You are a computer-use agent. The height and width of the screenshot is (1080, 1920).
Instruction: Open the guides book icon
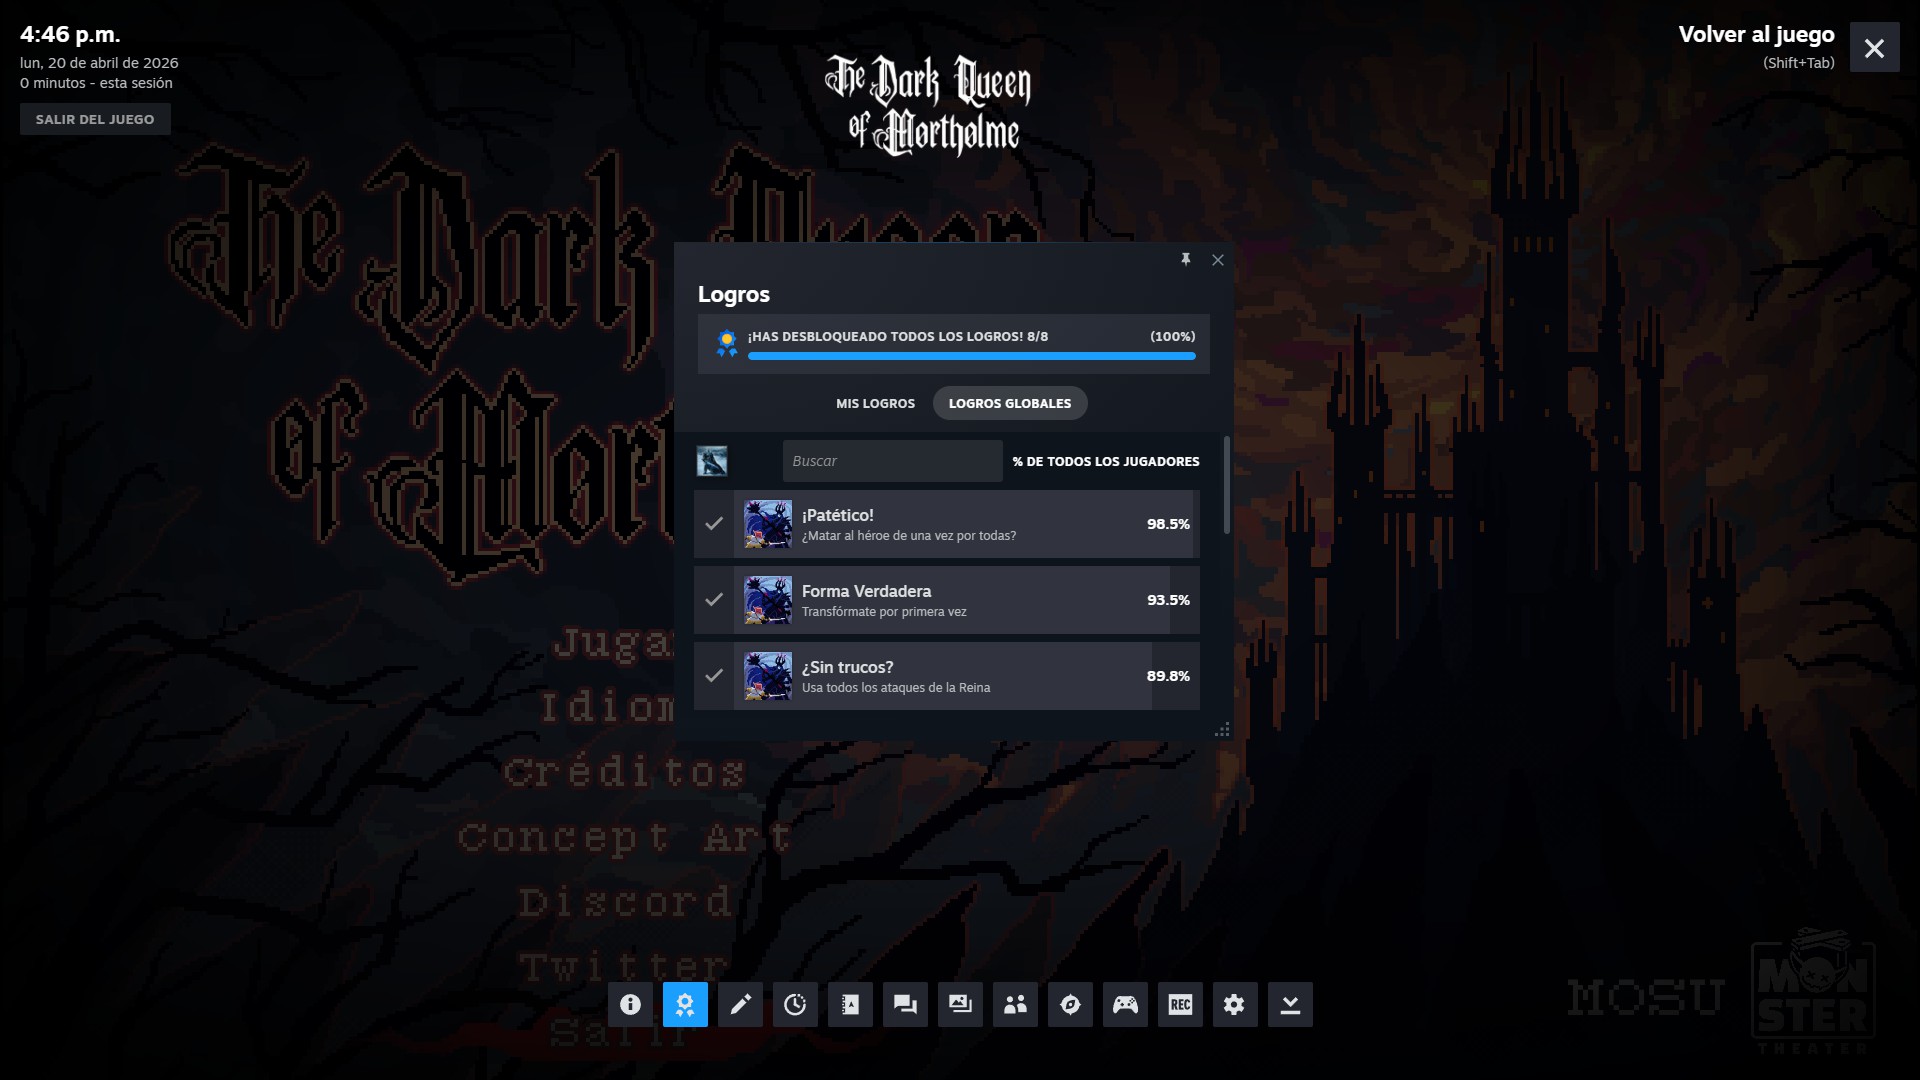pos(850,1004)
